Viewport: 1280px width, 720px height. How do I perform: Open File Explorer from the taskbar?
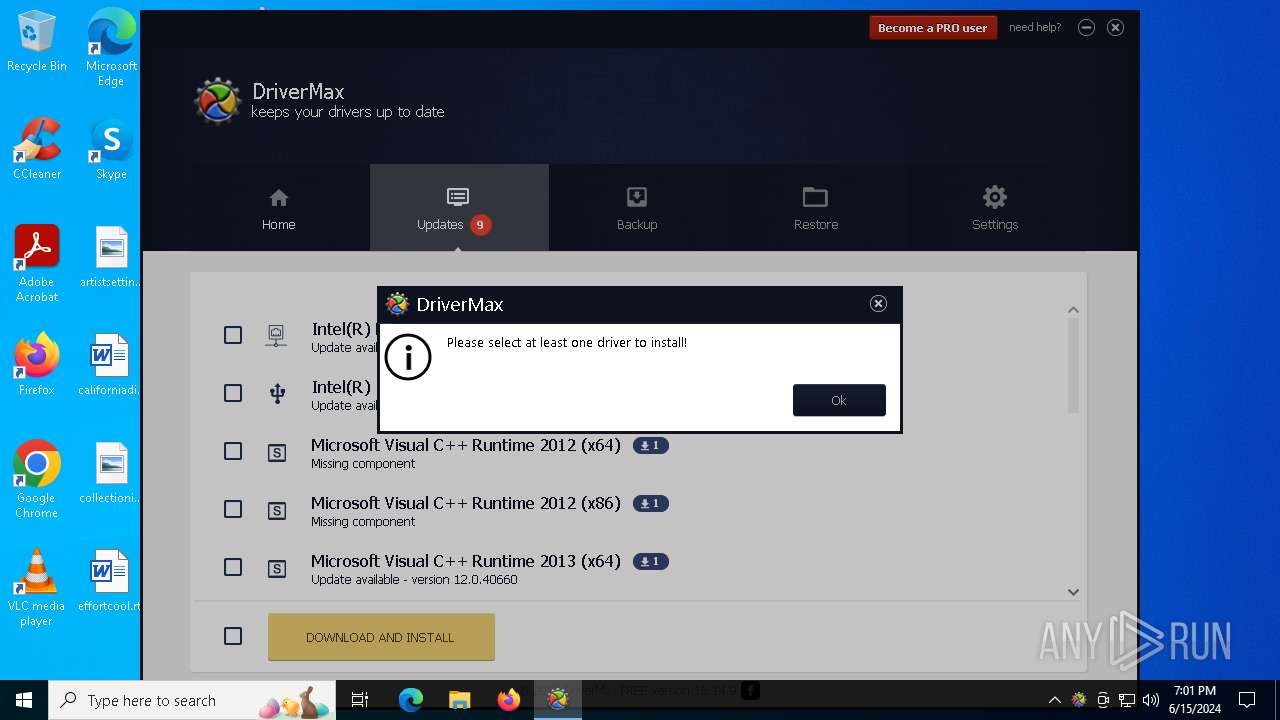point(459,700)
